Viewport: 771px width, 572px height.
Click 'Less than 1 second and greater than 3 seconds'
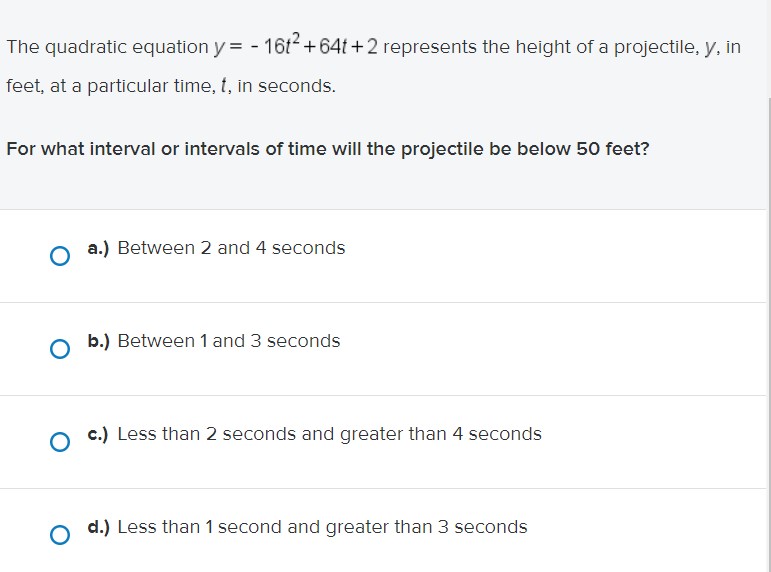point(322,527)
